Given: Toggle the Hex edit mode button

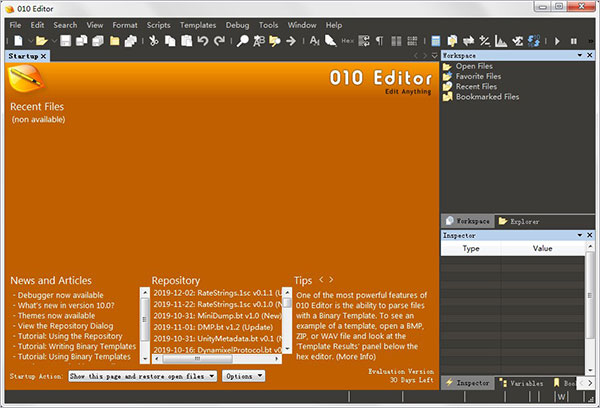Looking at the screenshot, I should tap(346, 41).
